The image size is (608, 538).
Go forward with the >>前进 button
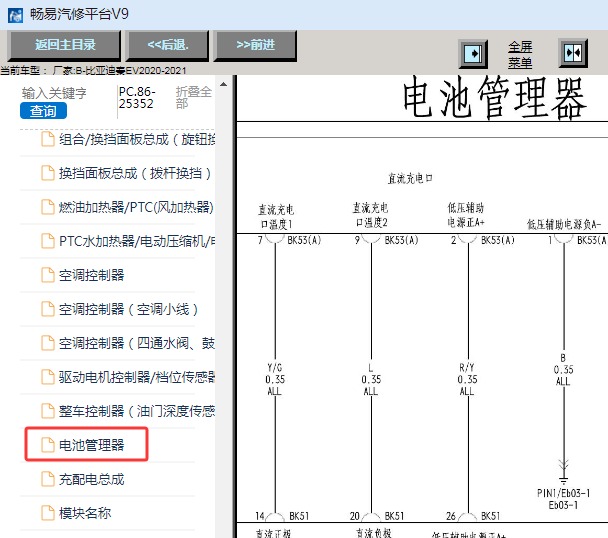click(256, 45)
